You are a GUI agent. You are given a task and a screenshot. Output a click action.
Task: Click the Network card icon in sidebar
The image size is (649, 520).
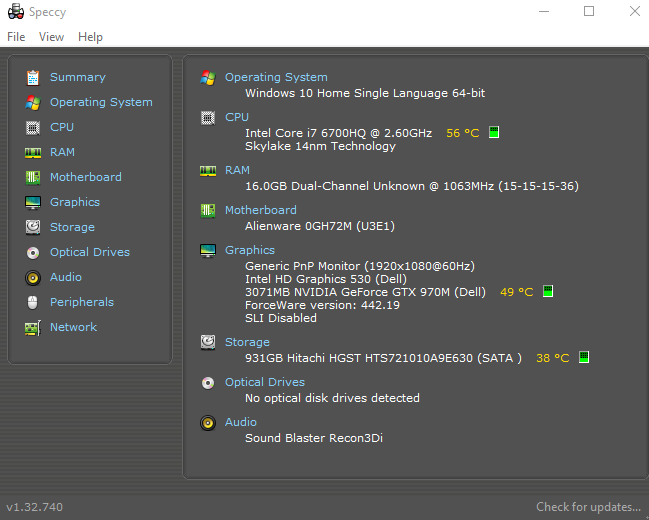tap(33, 328)
